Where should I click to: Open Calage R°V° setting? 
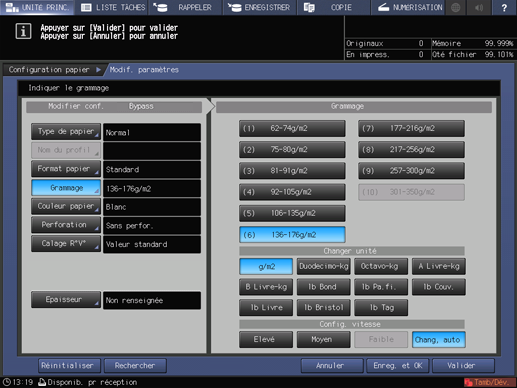(66, 244)
